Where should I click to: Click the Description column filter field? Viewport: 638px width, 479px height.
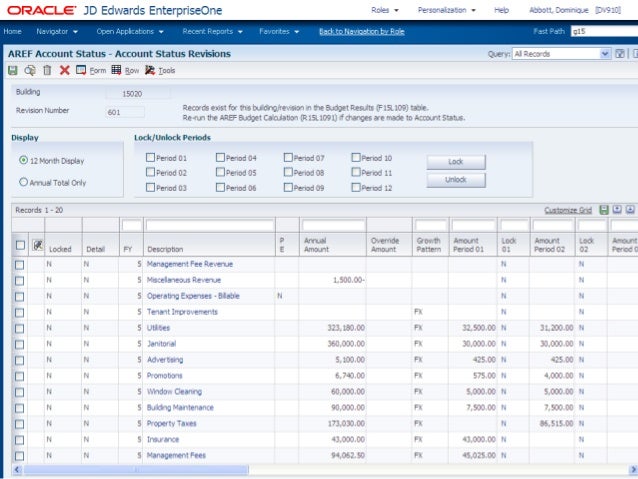[210, 225]
